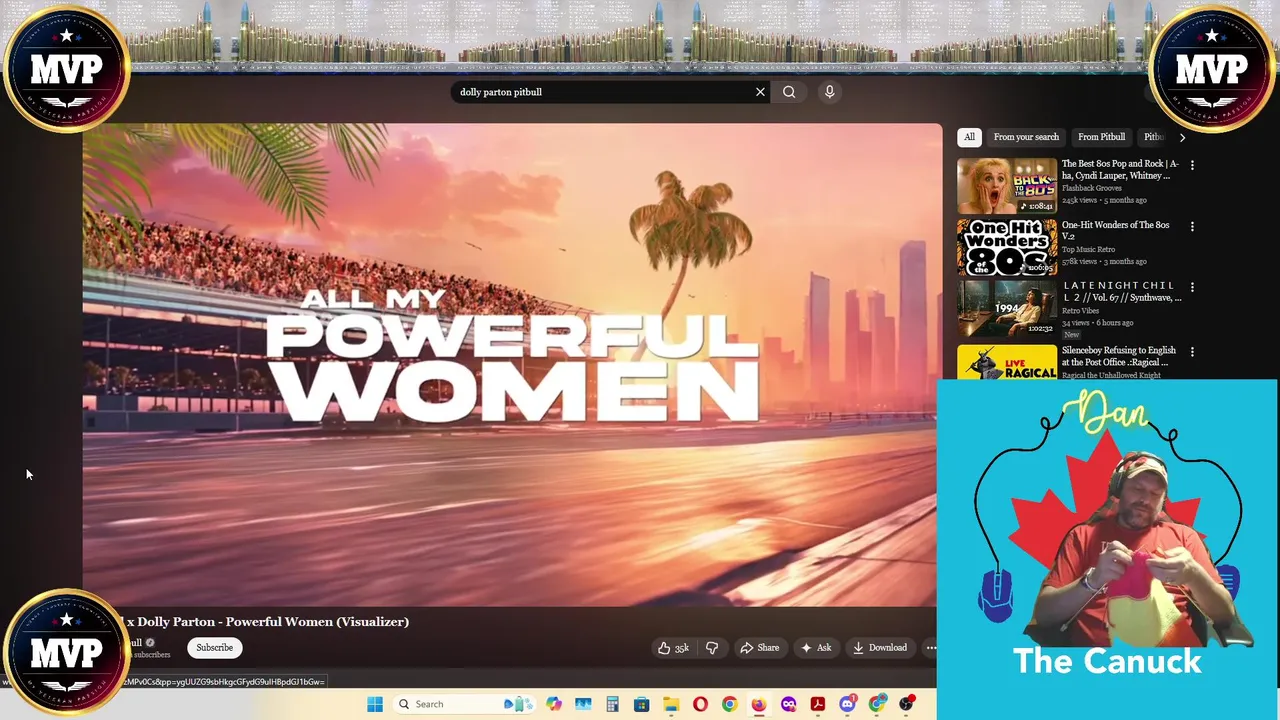Click the video player showing 'Powerful Women'
The height and width of the screenshot is (720, 1280).
point(512,365)
